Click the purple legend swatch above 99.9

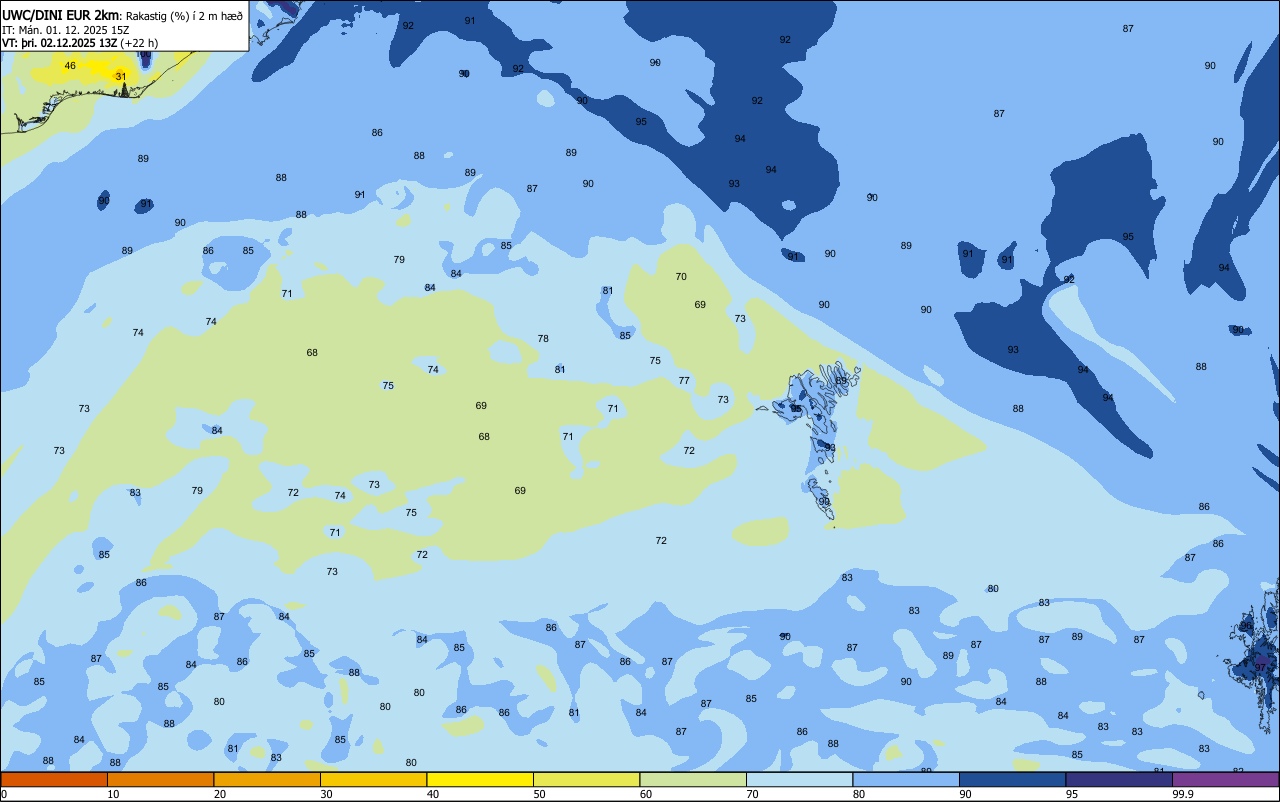click(x=1225, y=779)
